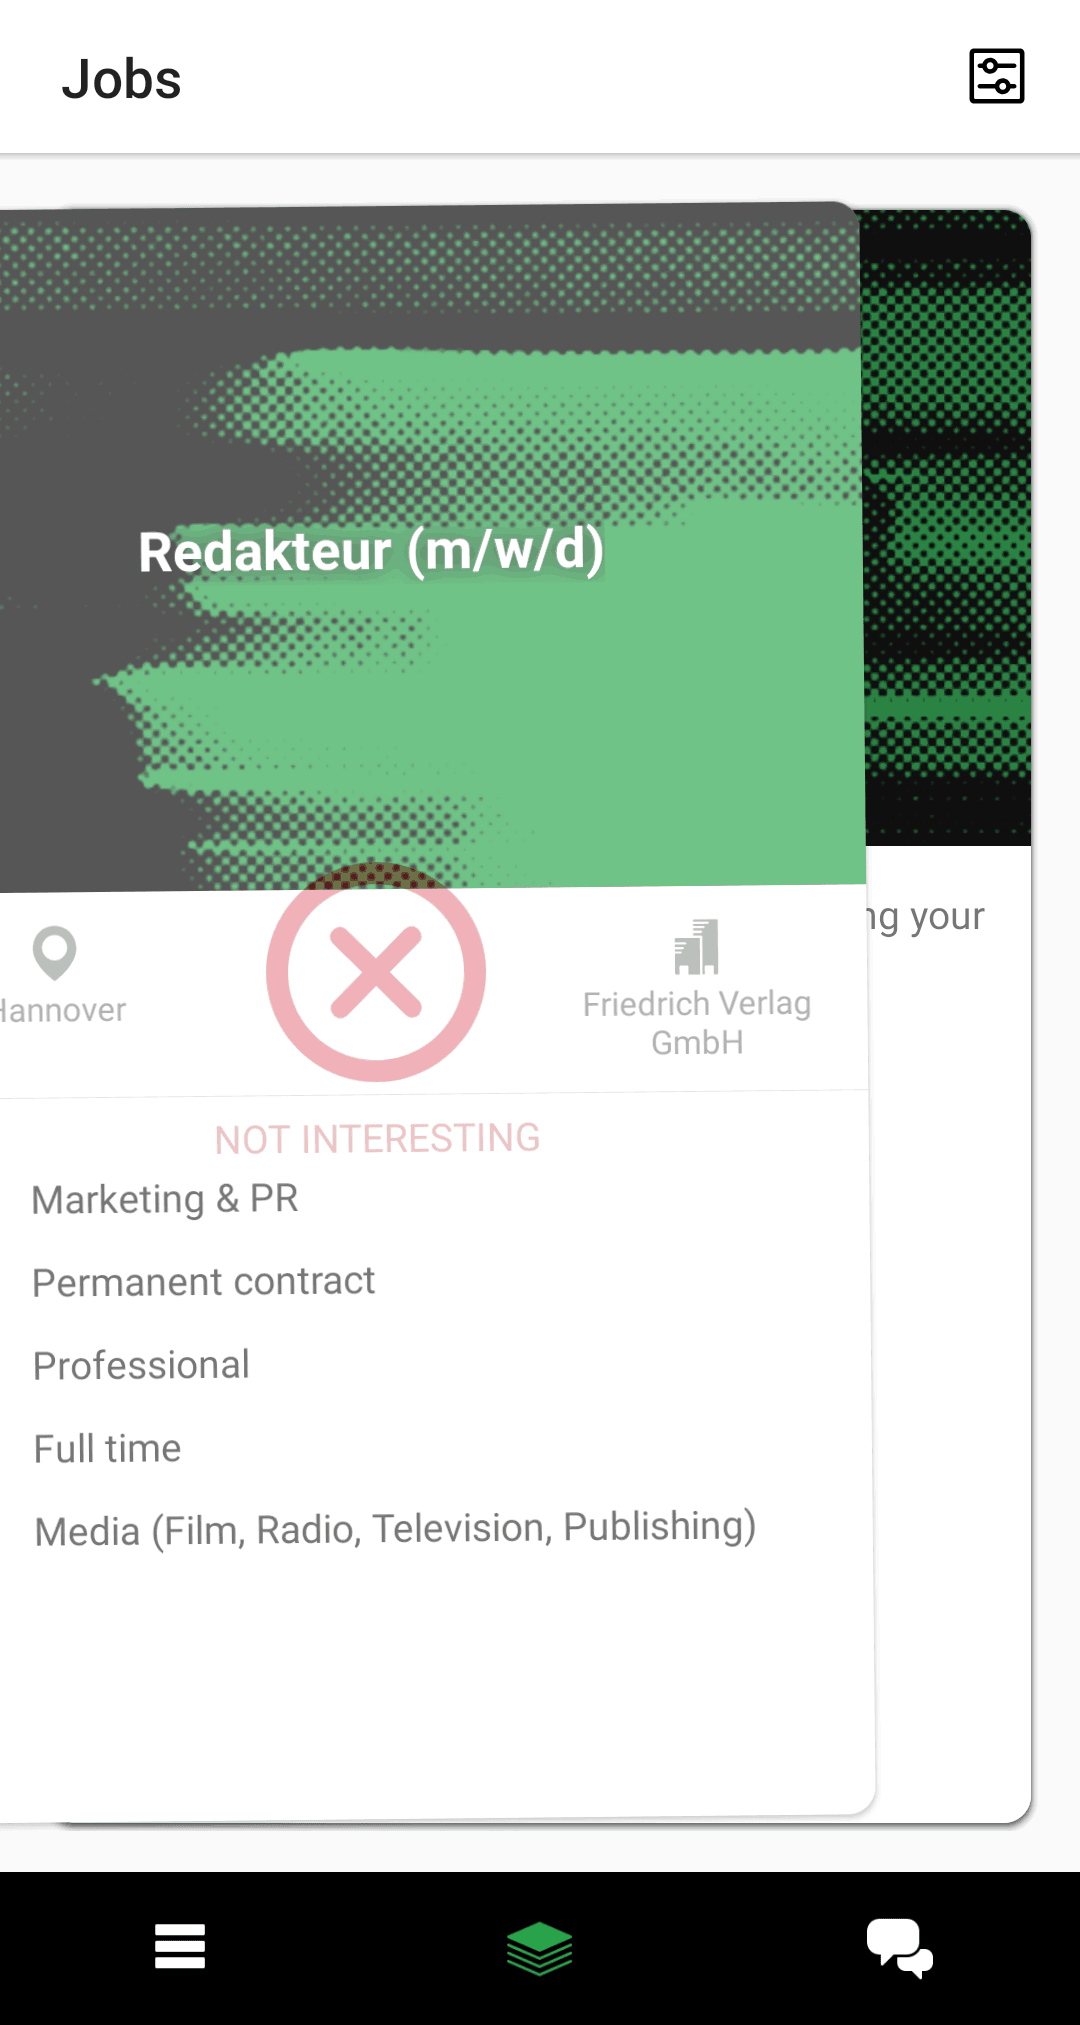Select the Marketing & PR category

pos(166,1199)
